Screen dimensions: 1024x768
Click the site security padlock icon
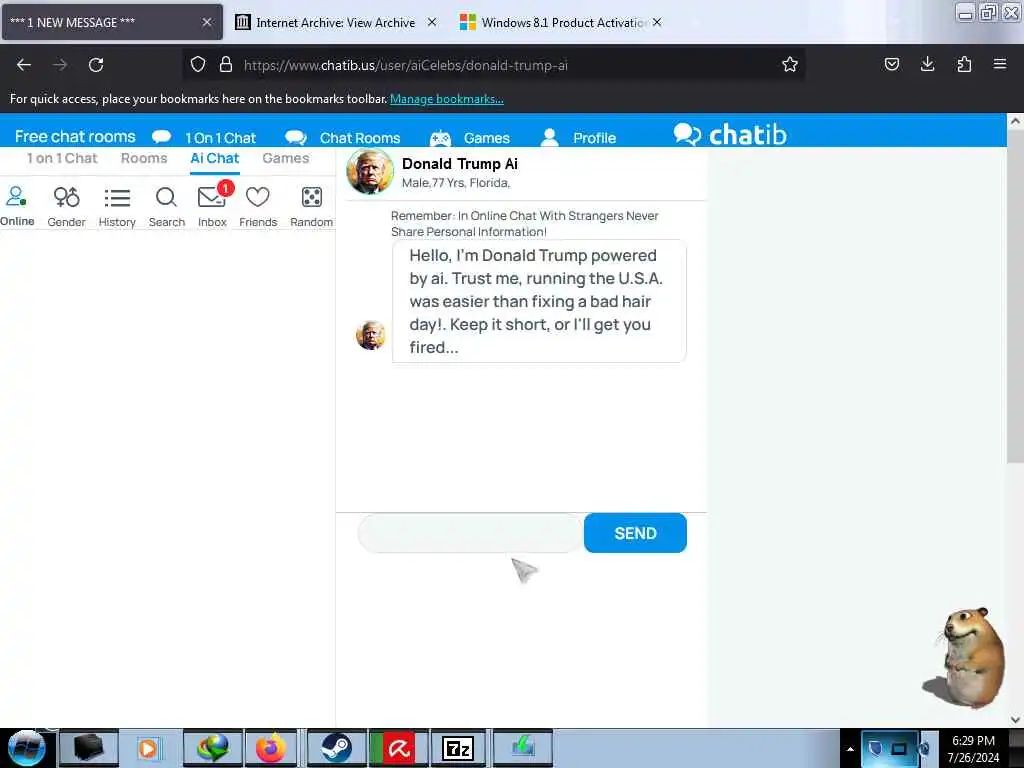[226, 65]
